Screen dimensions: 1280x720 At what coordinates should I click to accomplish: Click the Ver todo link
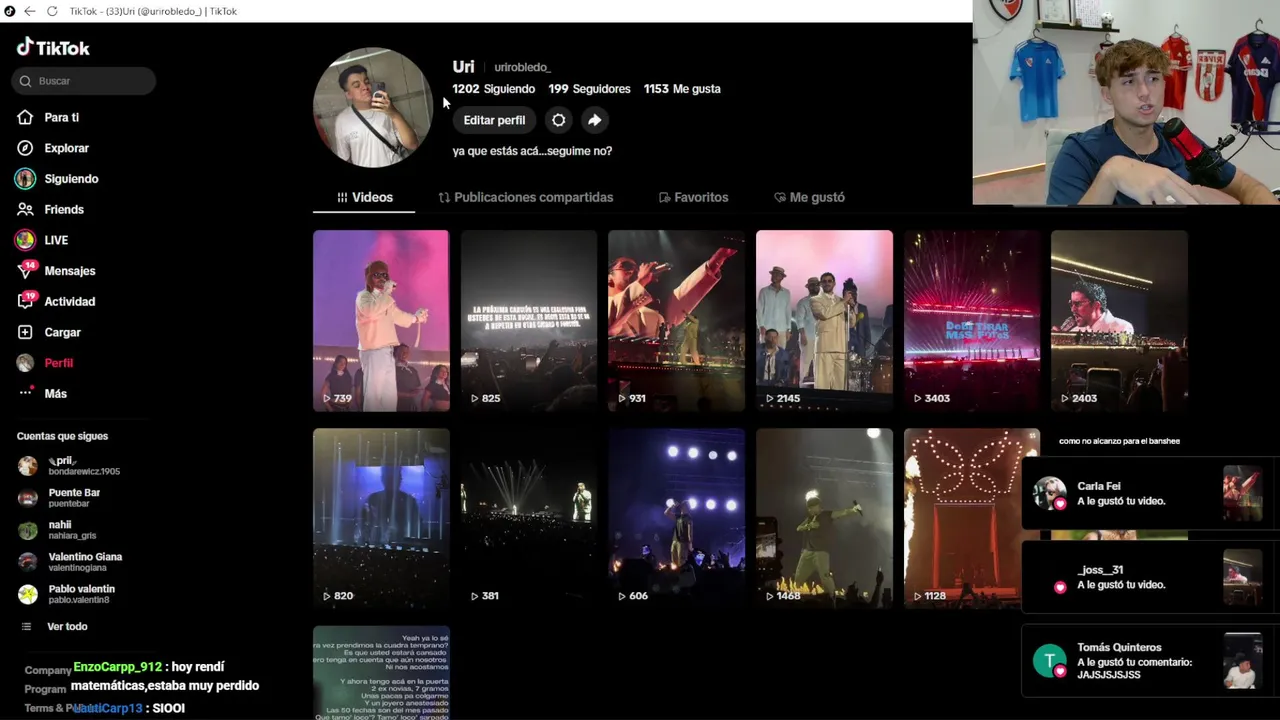(67, 626)
